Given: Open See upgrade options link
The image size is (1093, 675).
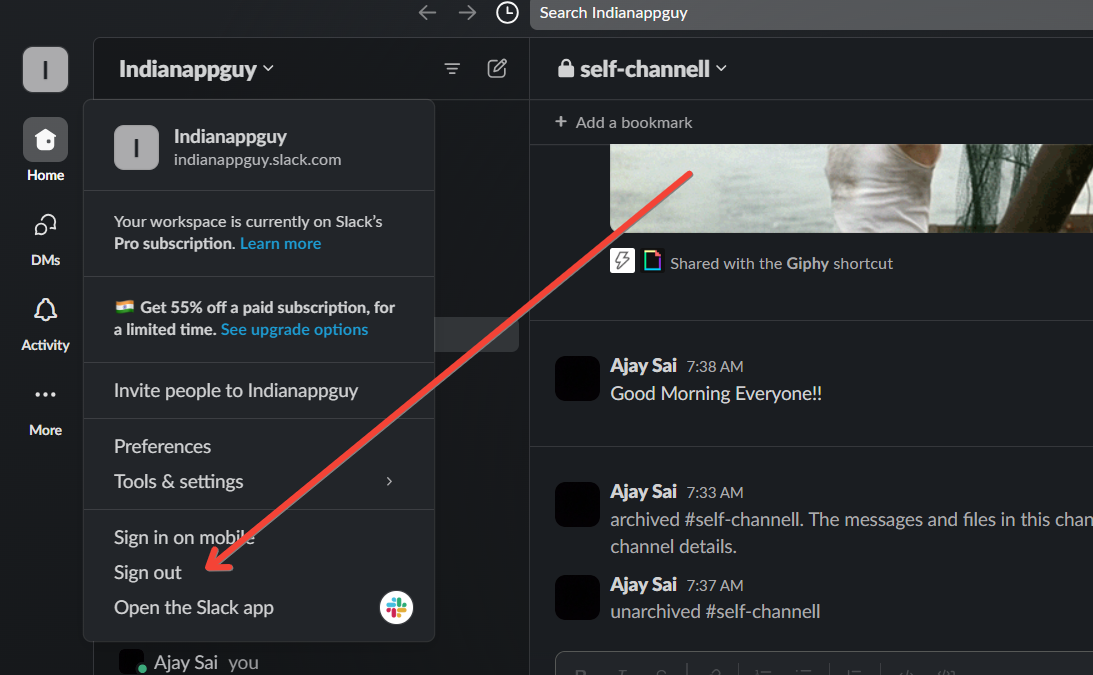Looking at the screenshot, I should 294,329.
